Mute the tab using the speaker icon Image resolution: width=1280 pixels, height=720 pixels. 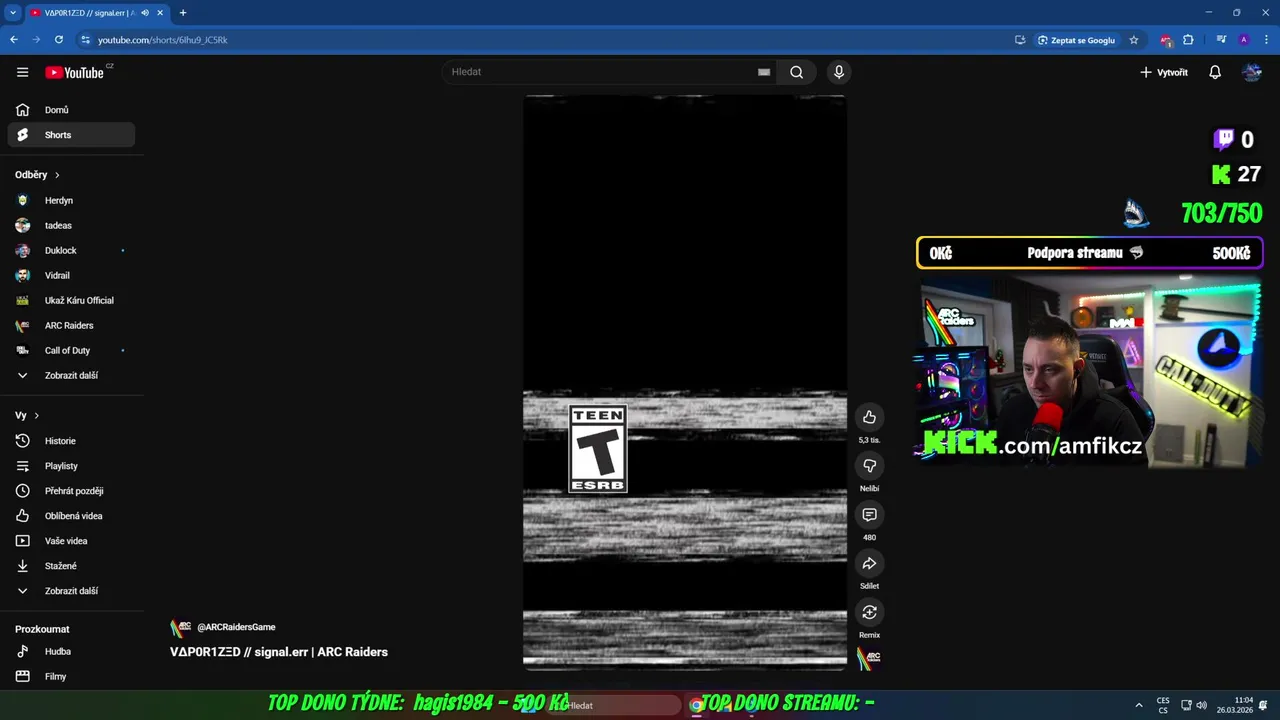coord(145,13)
